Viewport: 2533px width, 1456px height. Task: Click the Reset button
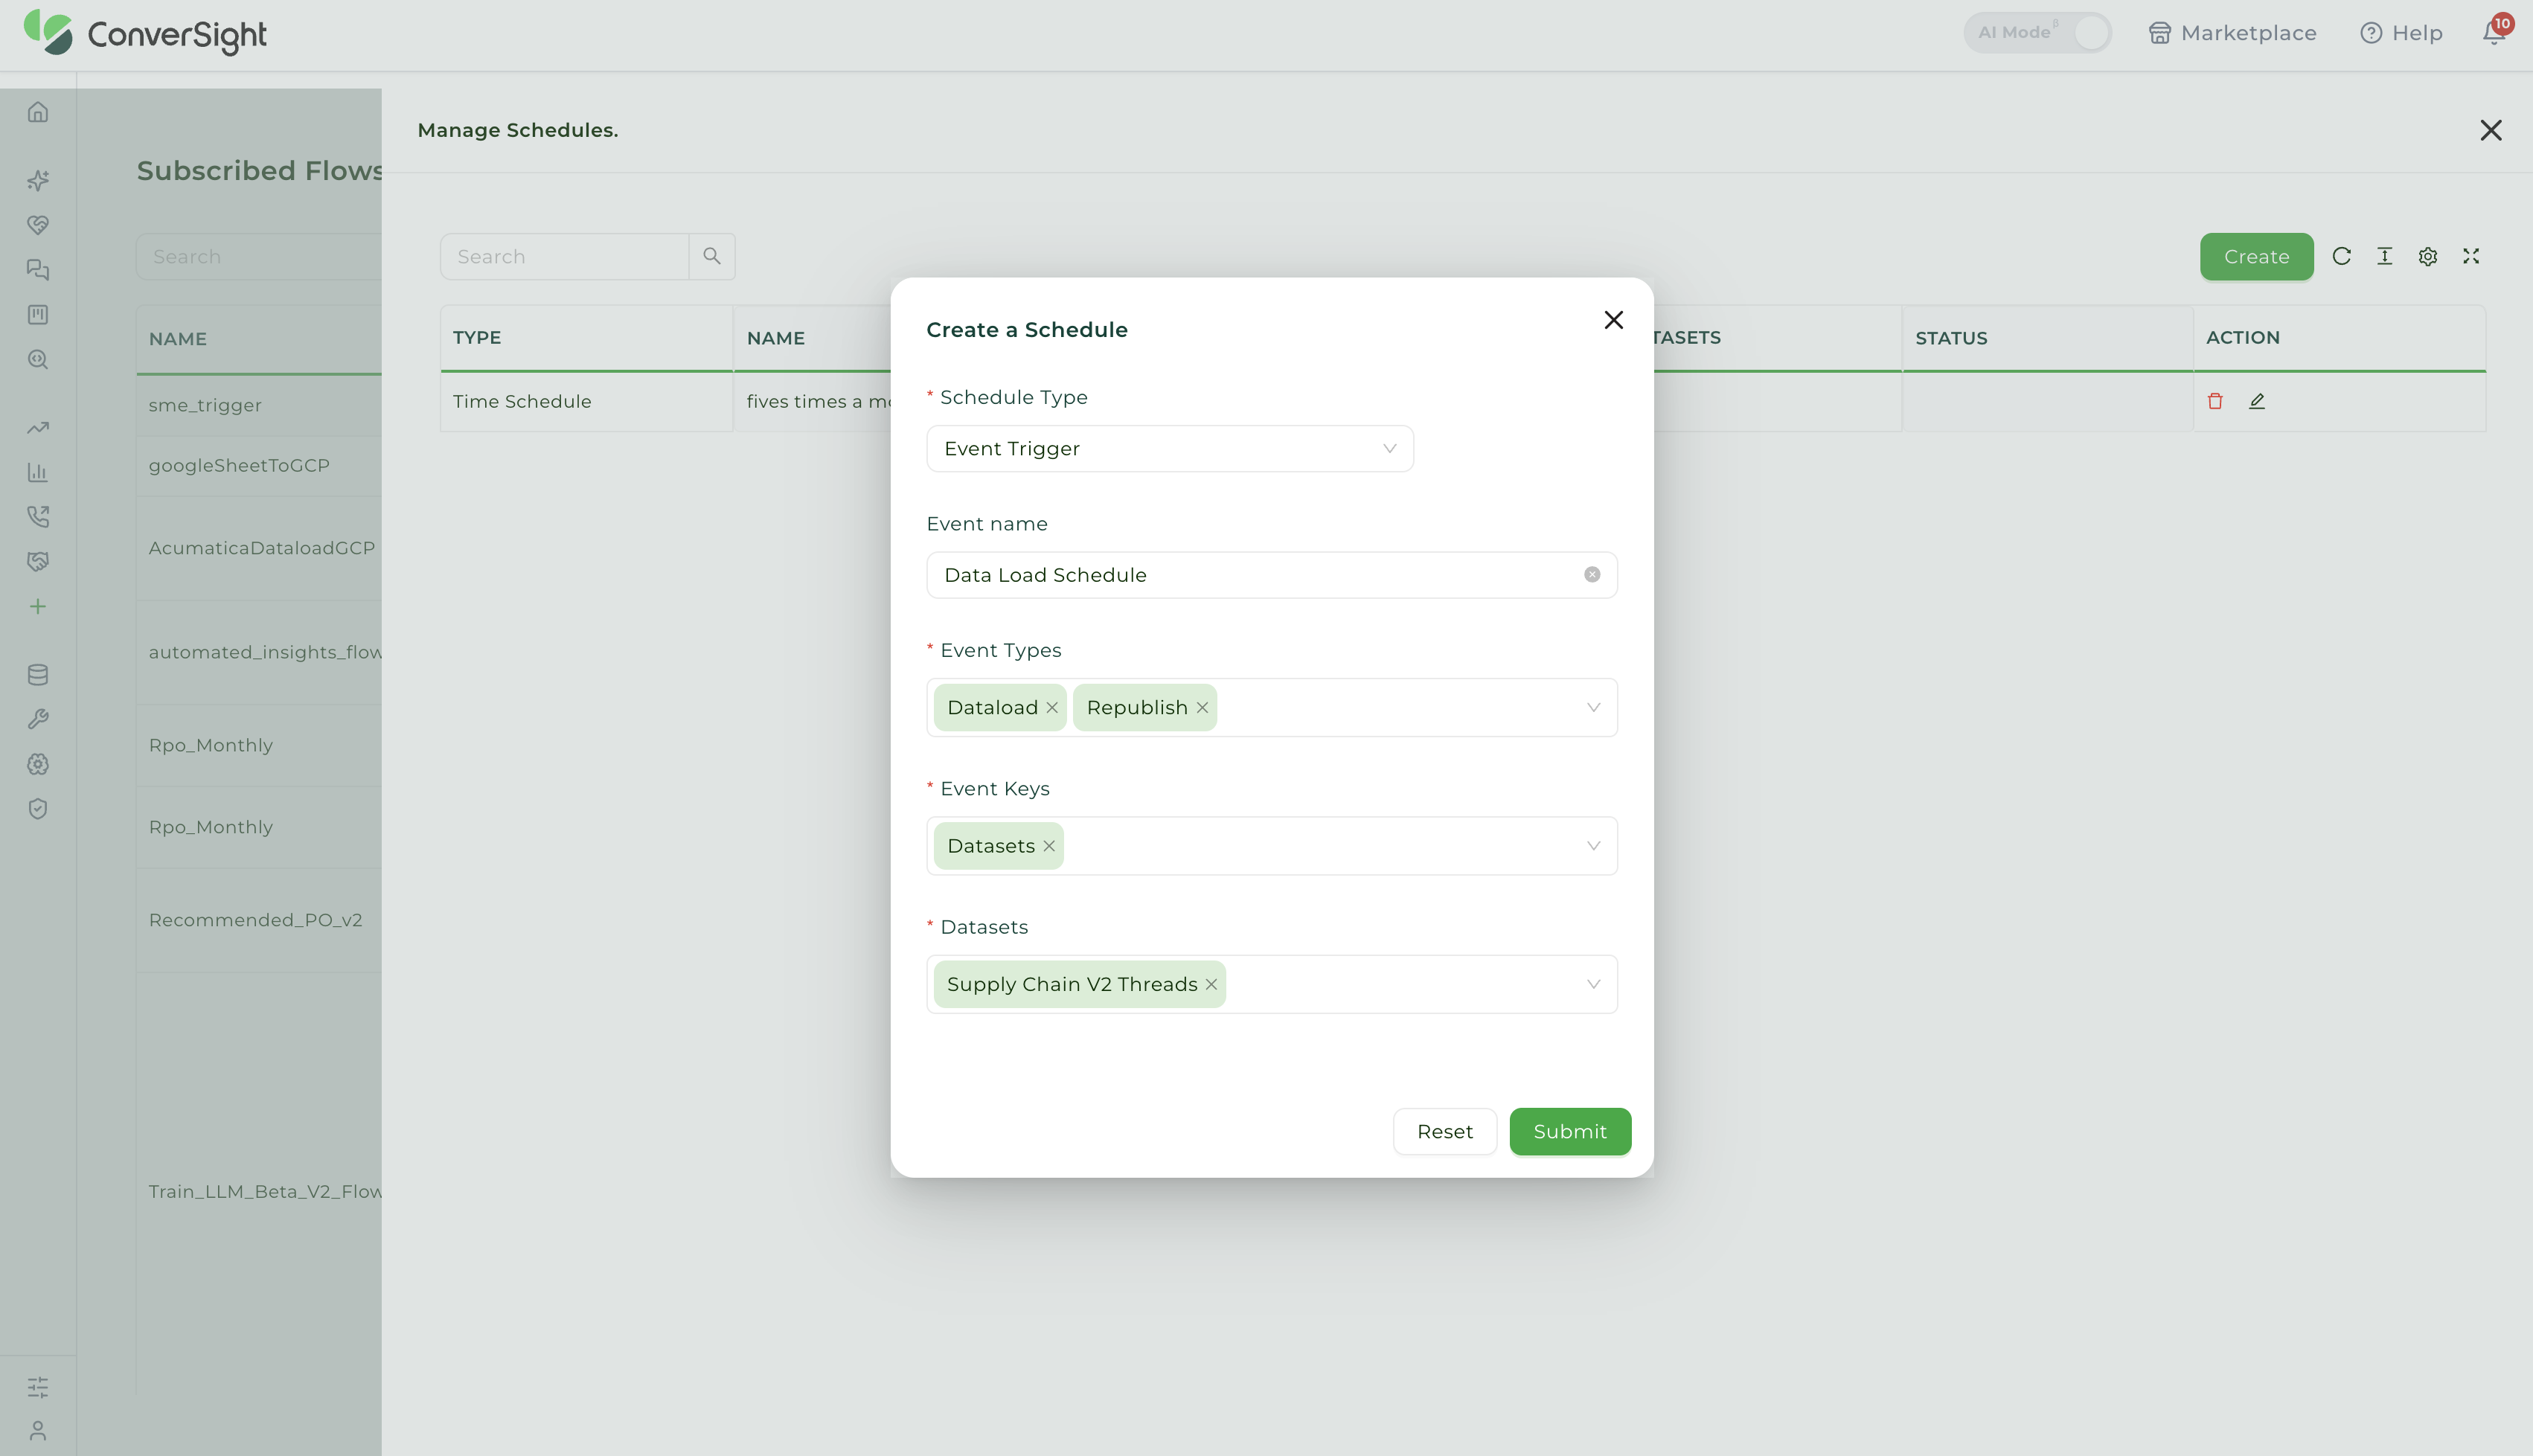pos(1445,1131)
